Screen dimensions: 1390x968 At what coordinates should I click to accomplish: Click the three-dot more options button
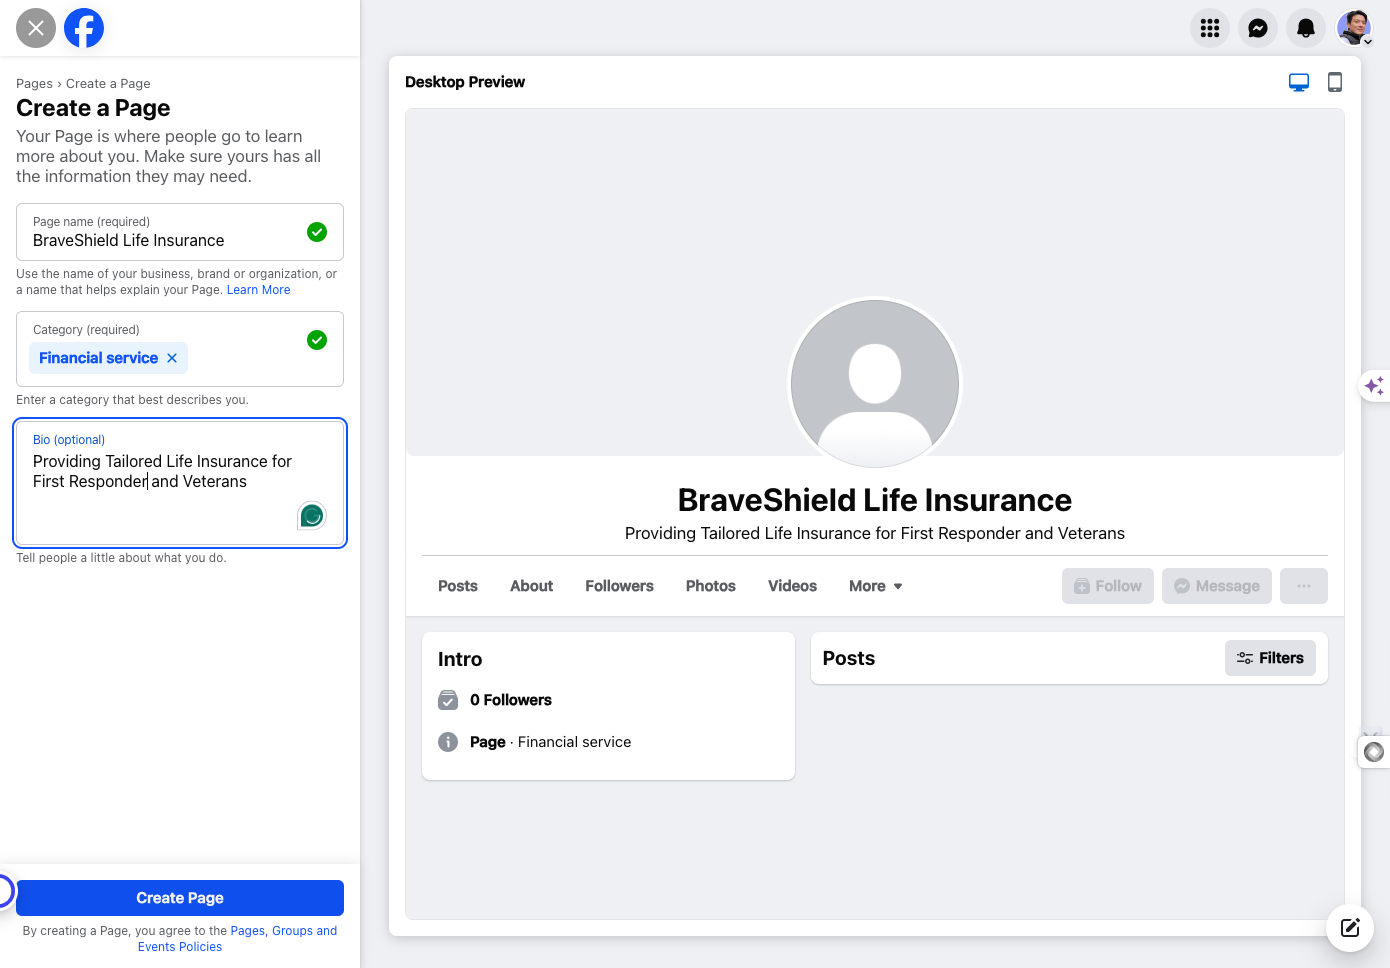tap(1304, 586)
